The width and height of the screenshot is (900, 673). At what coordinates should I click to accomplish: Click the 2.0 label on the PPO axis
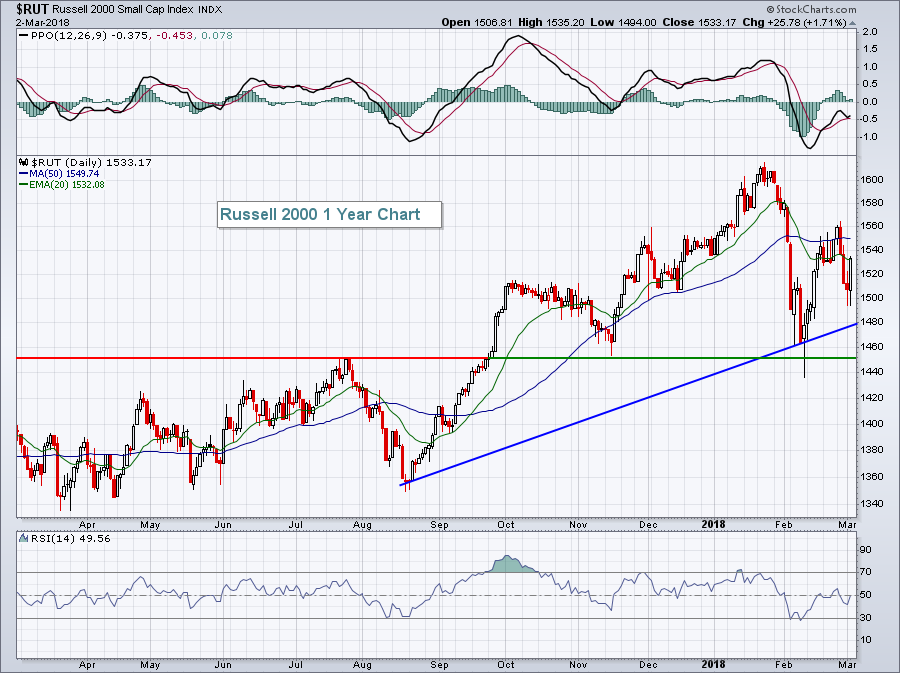[870, 32]
